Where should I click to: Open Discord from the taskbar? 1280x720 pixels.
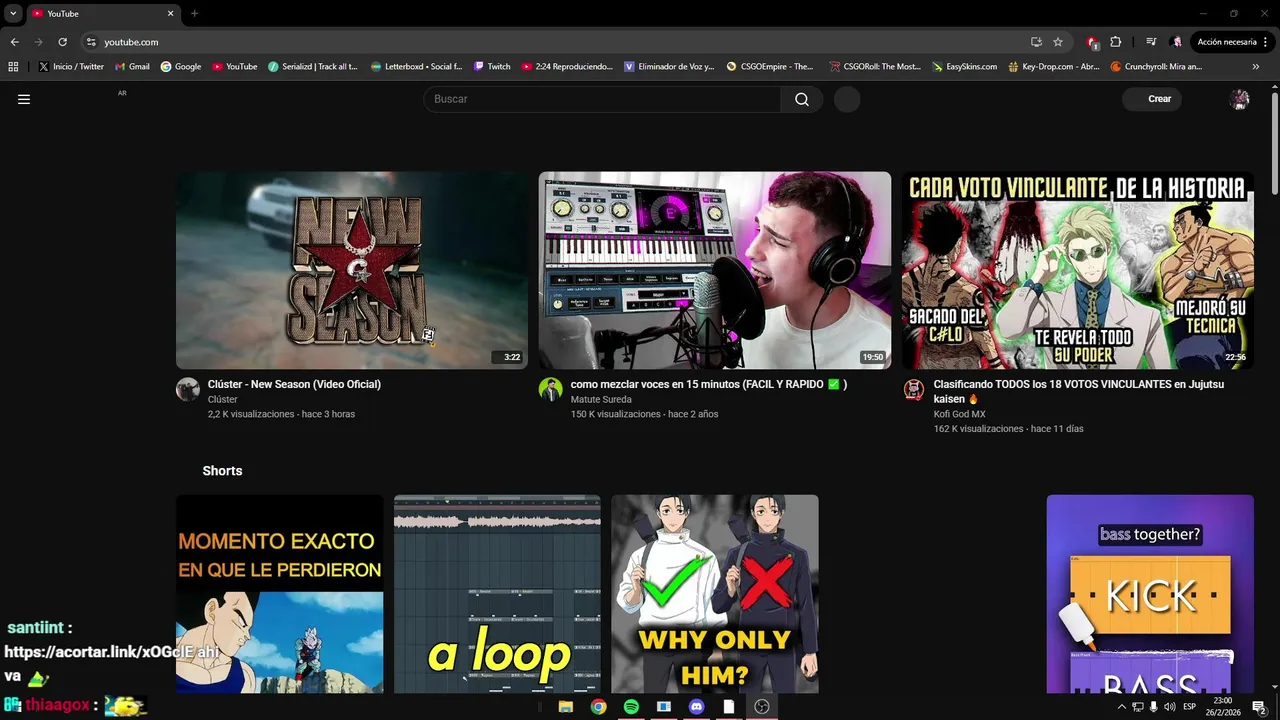[696, 707]
